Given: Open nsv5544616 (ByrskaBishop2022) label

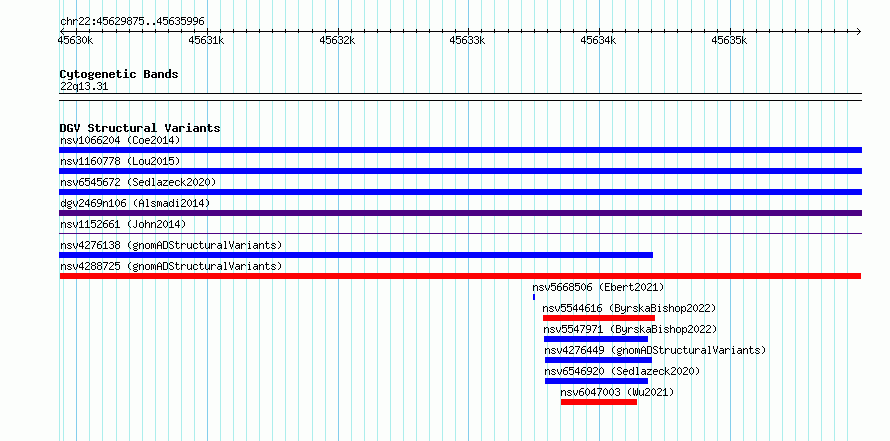Looking at the screenshot, I should click(x=629, y=308).
